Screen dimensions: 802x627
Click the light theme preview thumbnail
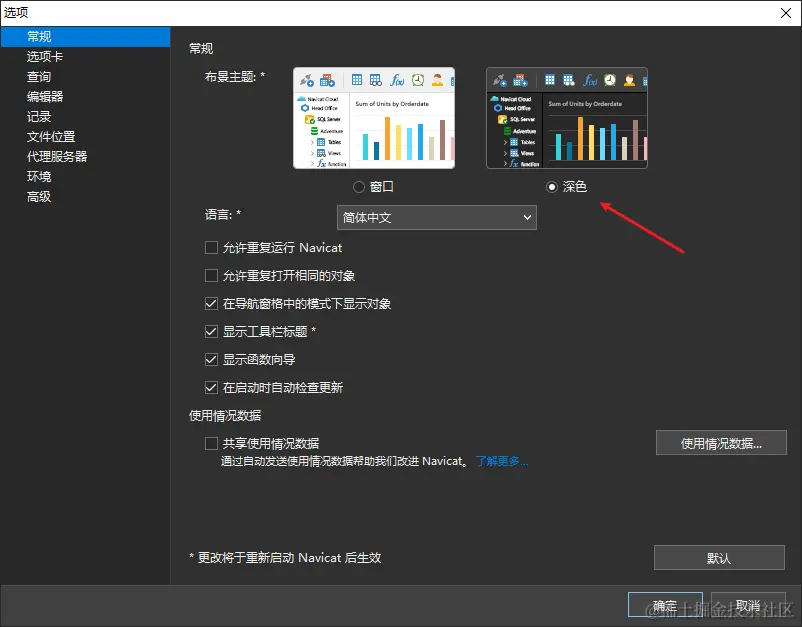(374, 118)
